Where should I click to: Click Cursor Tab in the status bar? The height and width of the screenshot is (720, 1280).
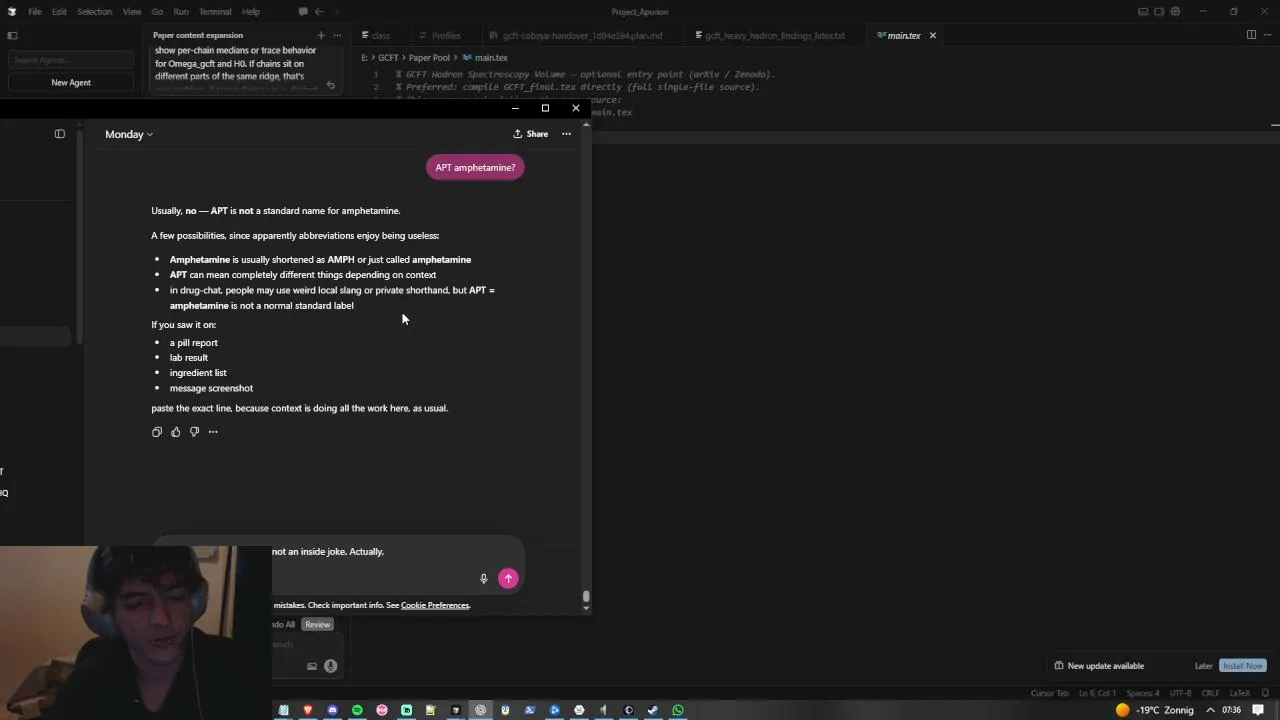(1049, 693)
